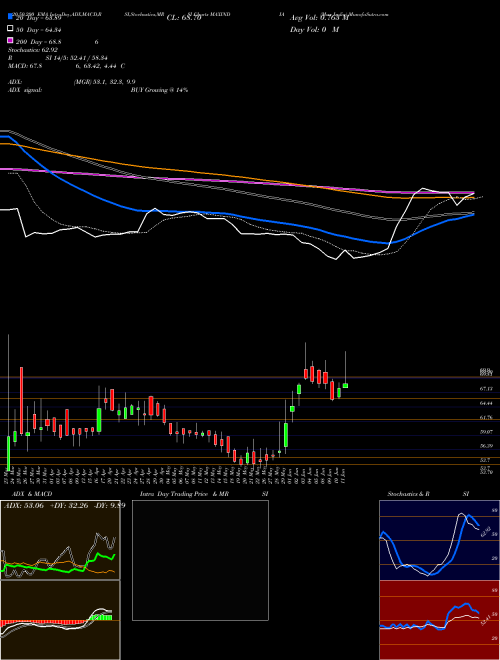
Task: Click the 'ADX signal:' label
Action: pyautogui.click(x=25, y=90)
